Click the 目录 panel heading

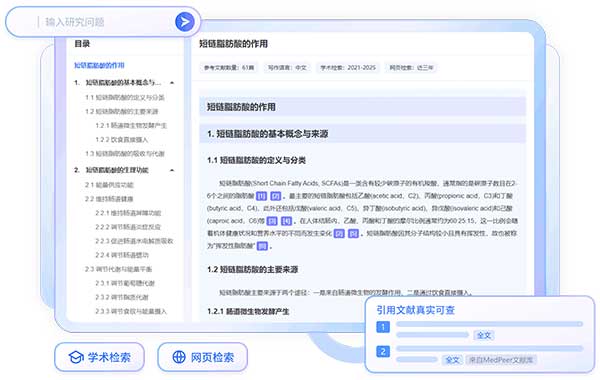pyautogui.click(x=82, y=44)
